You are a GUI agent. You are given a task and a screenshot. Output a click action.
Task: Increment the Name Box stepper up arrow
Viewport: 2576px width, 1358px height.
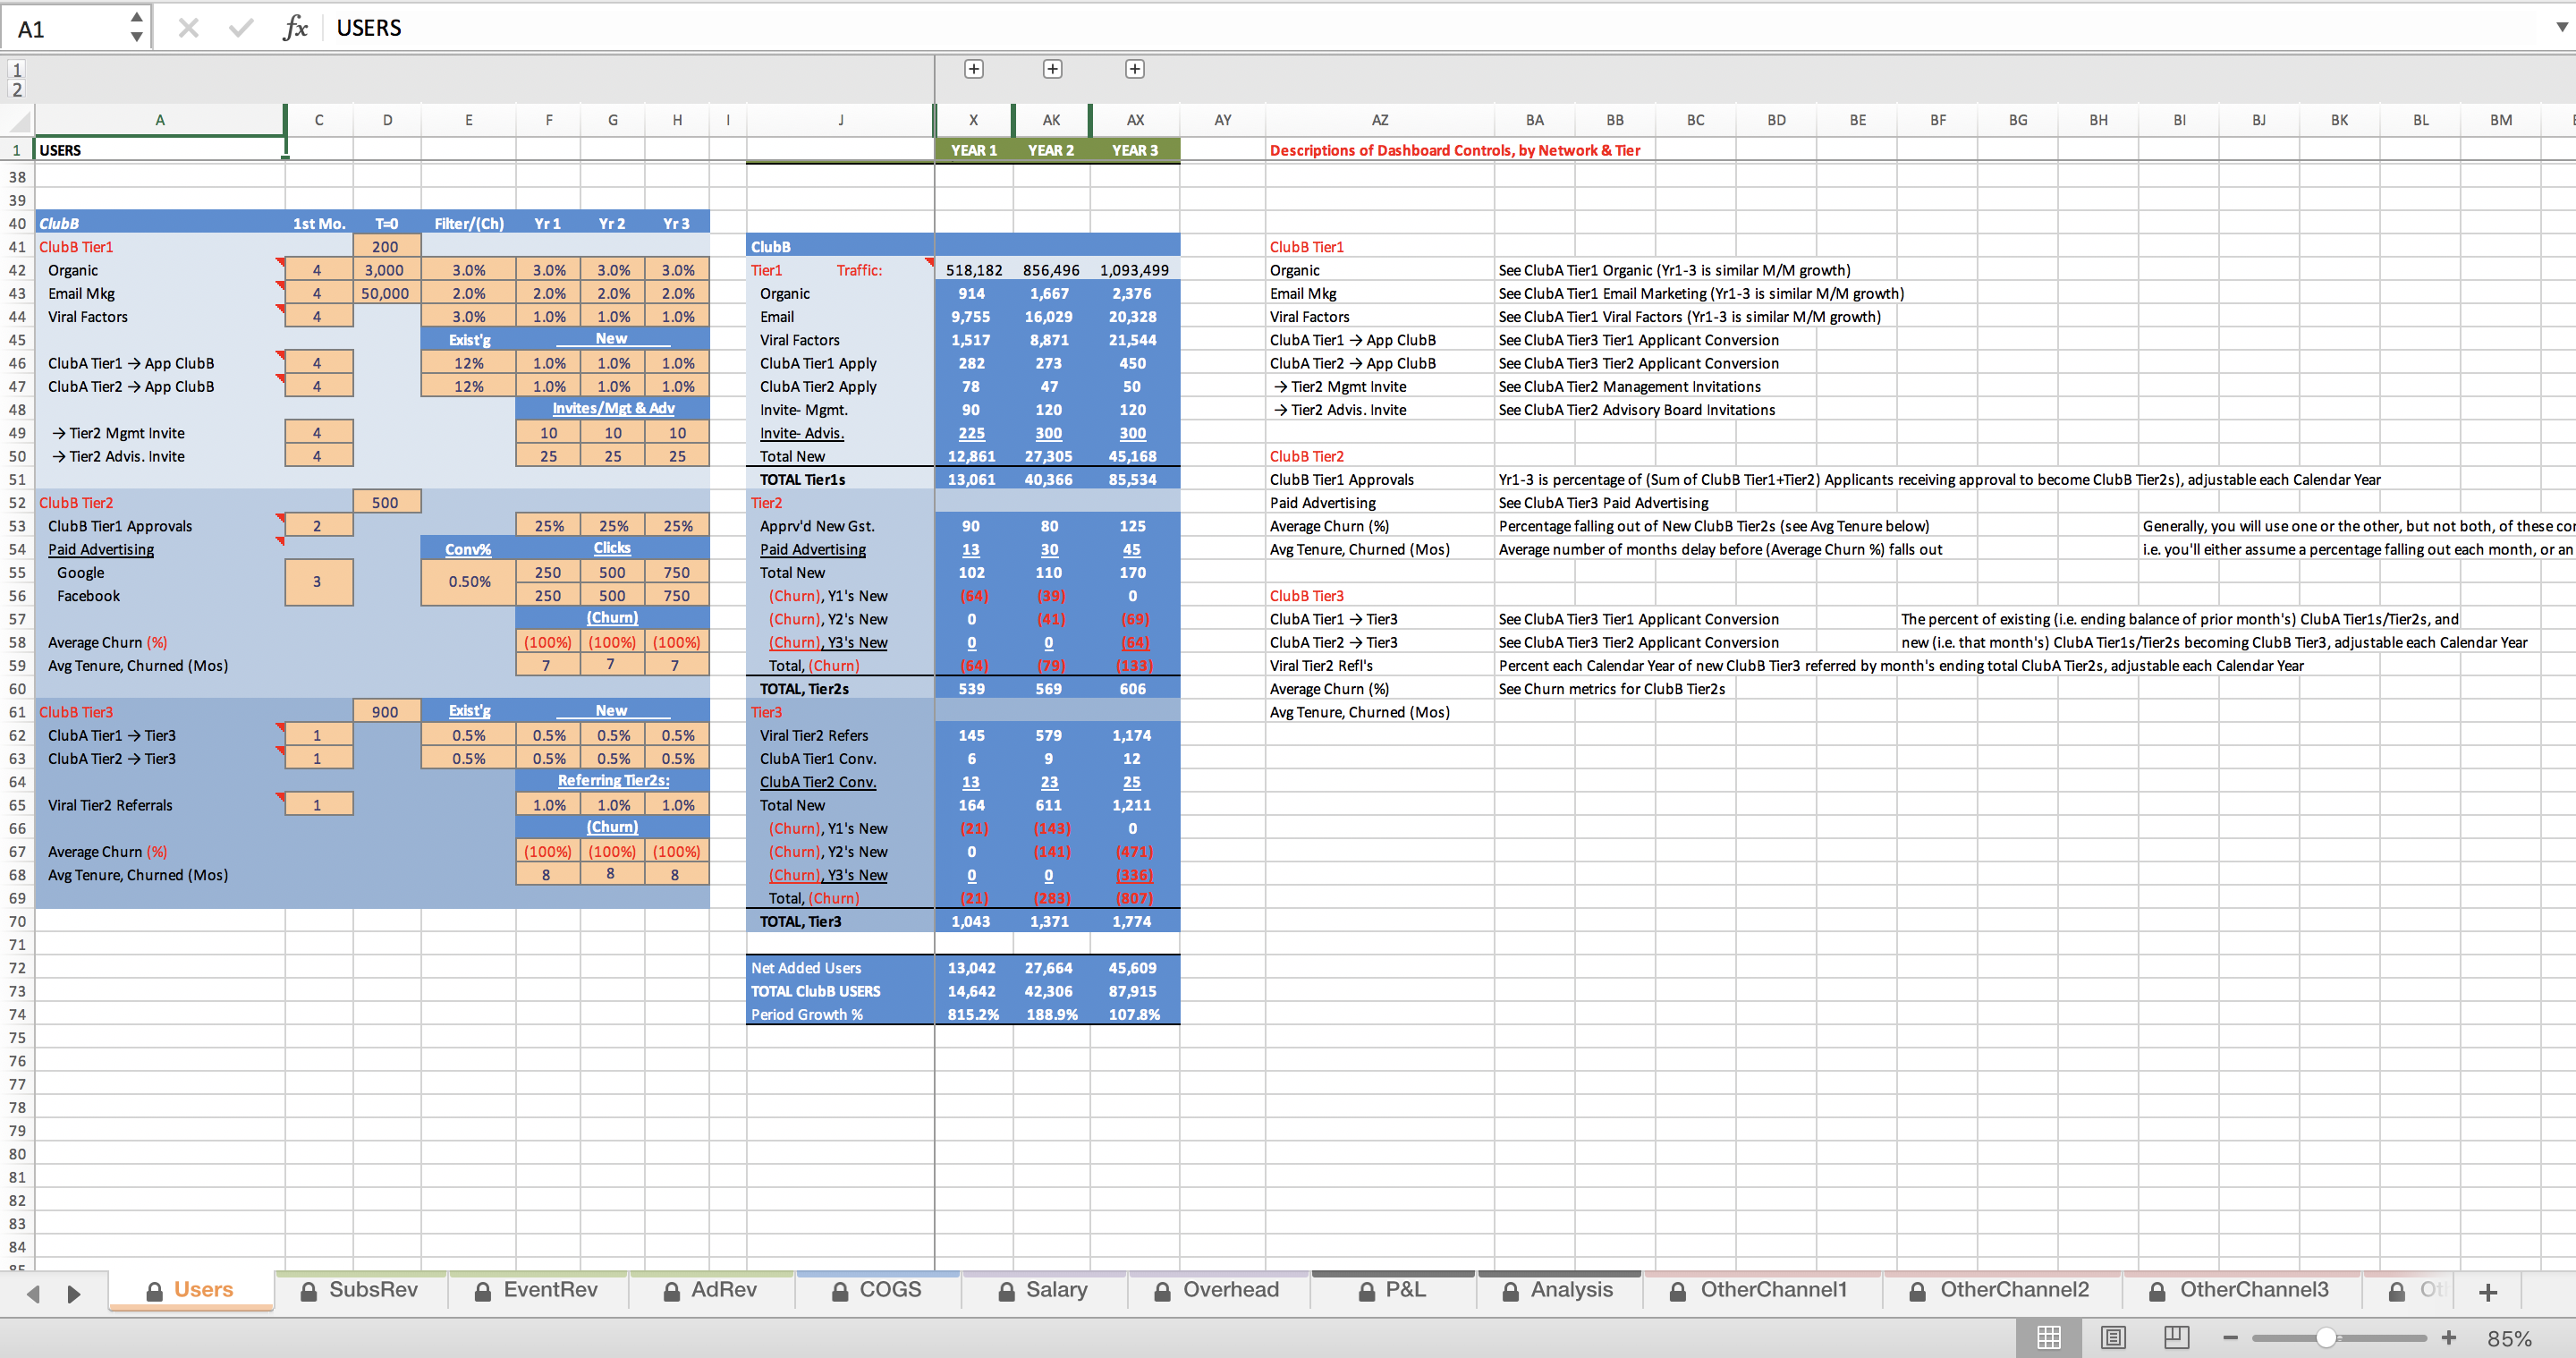[137, 17]
